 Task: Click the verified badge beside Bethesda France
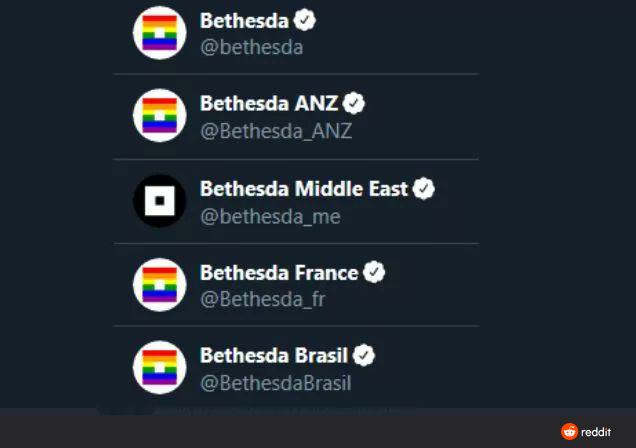(x=374, y=272)
